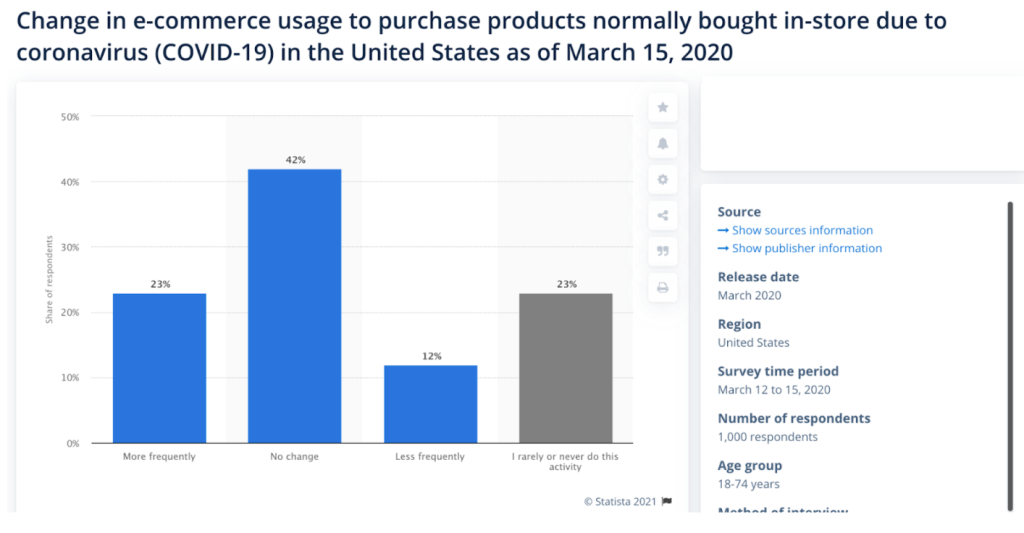The height and width of the screenshot is (533, 1024).
Task: Click the 'Less frequently' axis label
Action: tap(431, 457)
